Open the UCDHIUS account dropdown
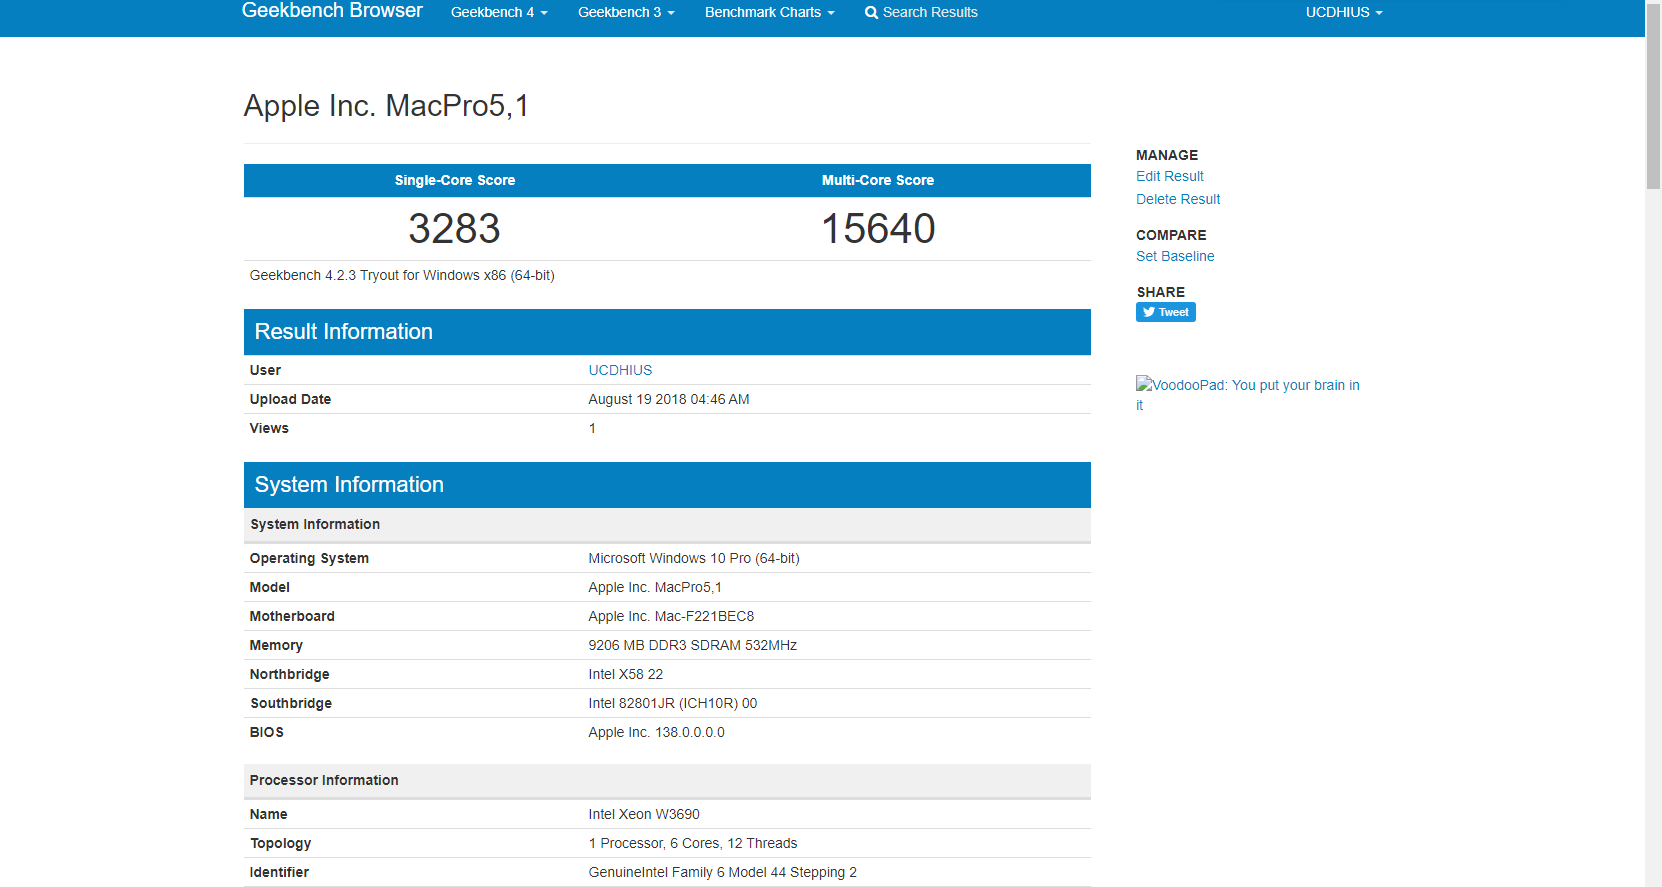The image size is (1662, 887). tap(1344, 12)
